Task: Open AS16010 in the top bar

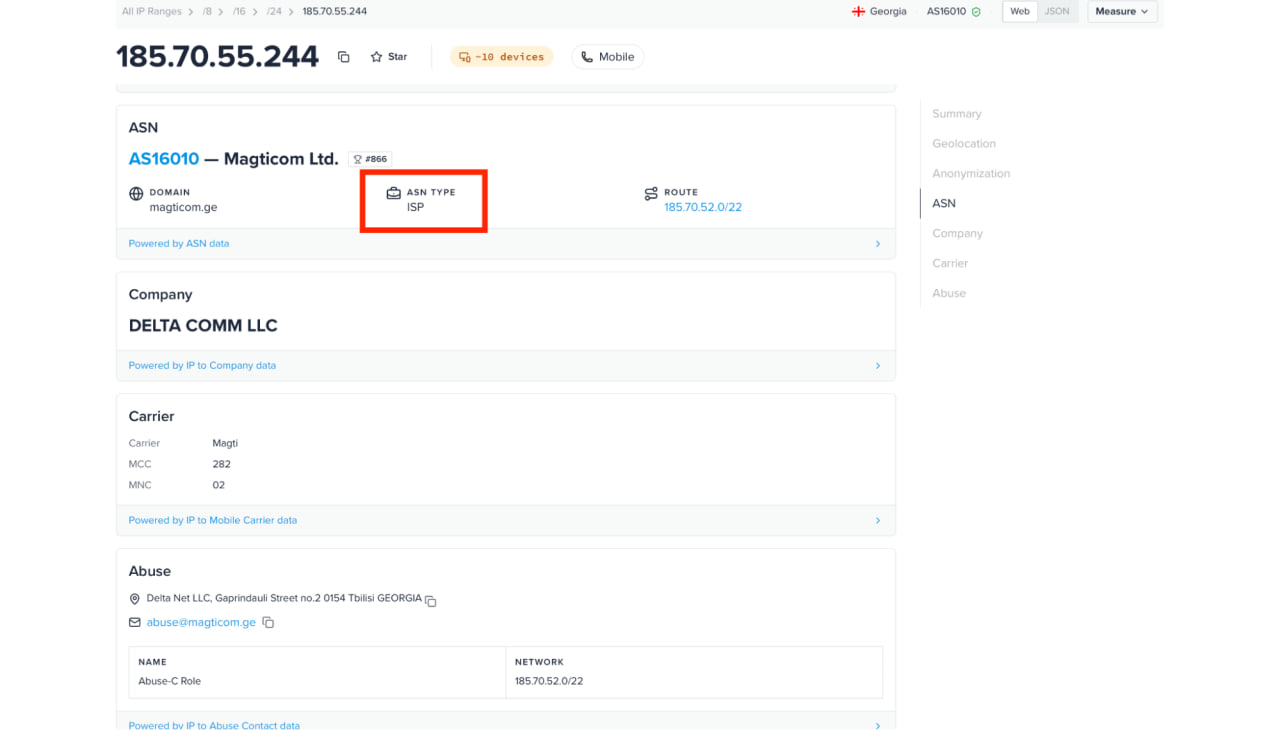Action: coord(946,12)
